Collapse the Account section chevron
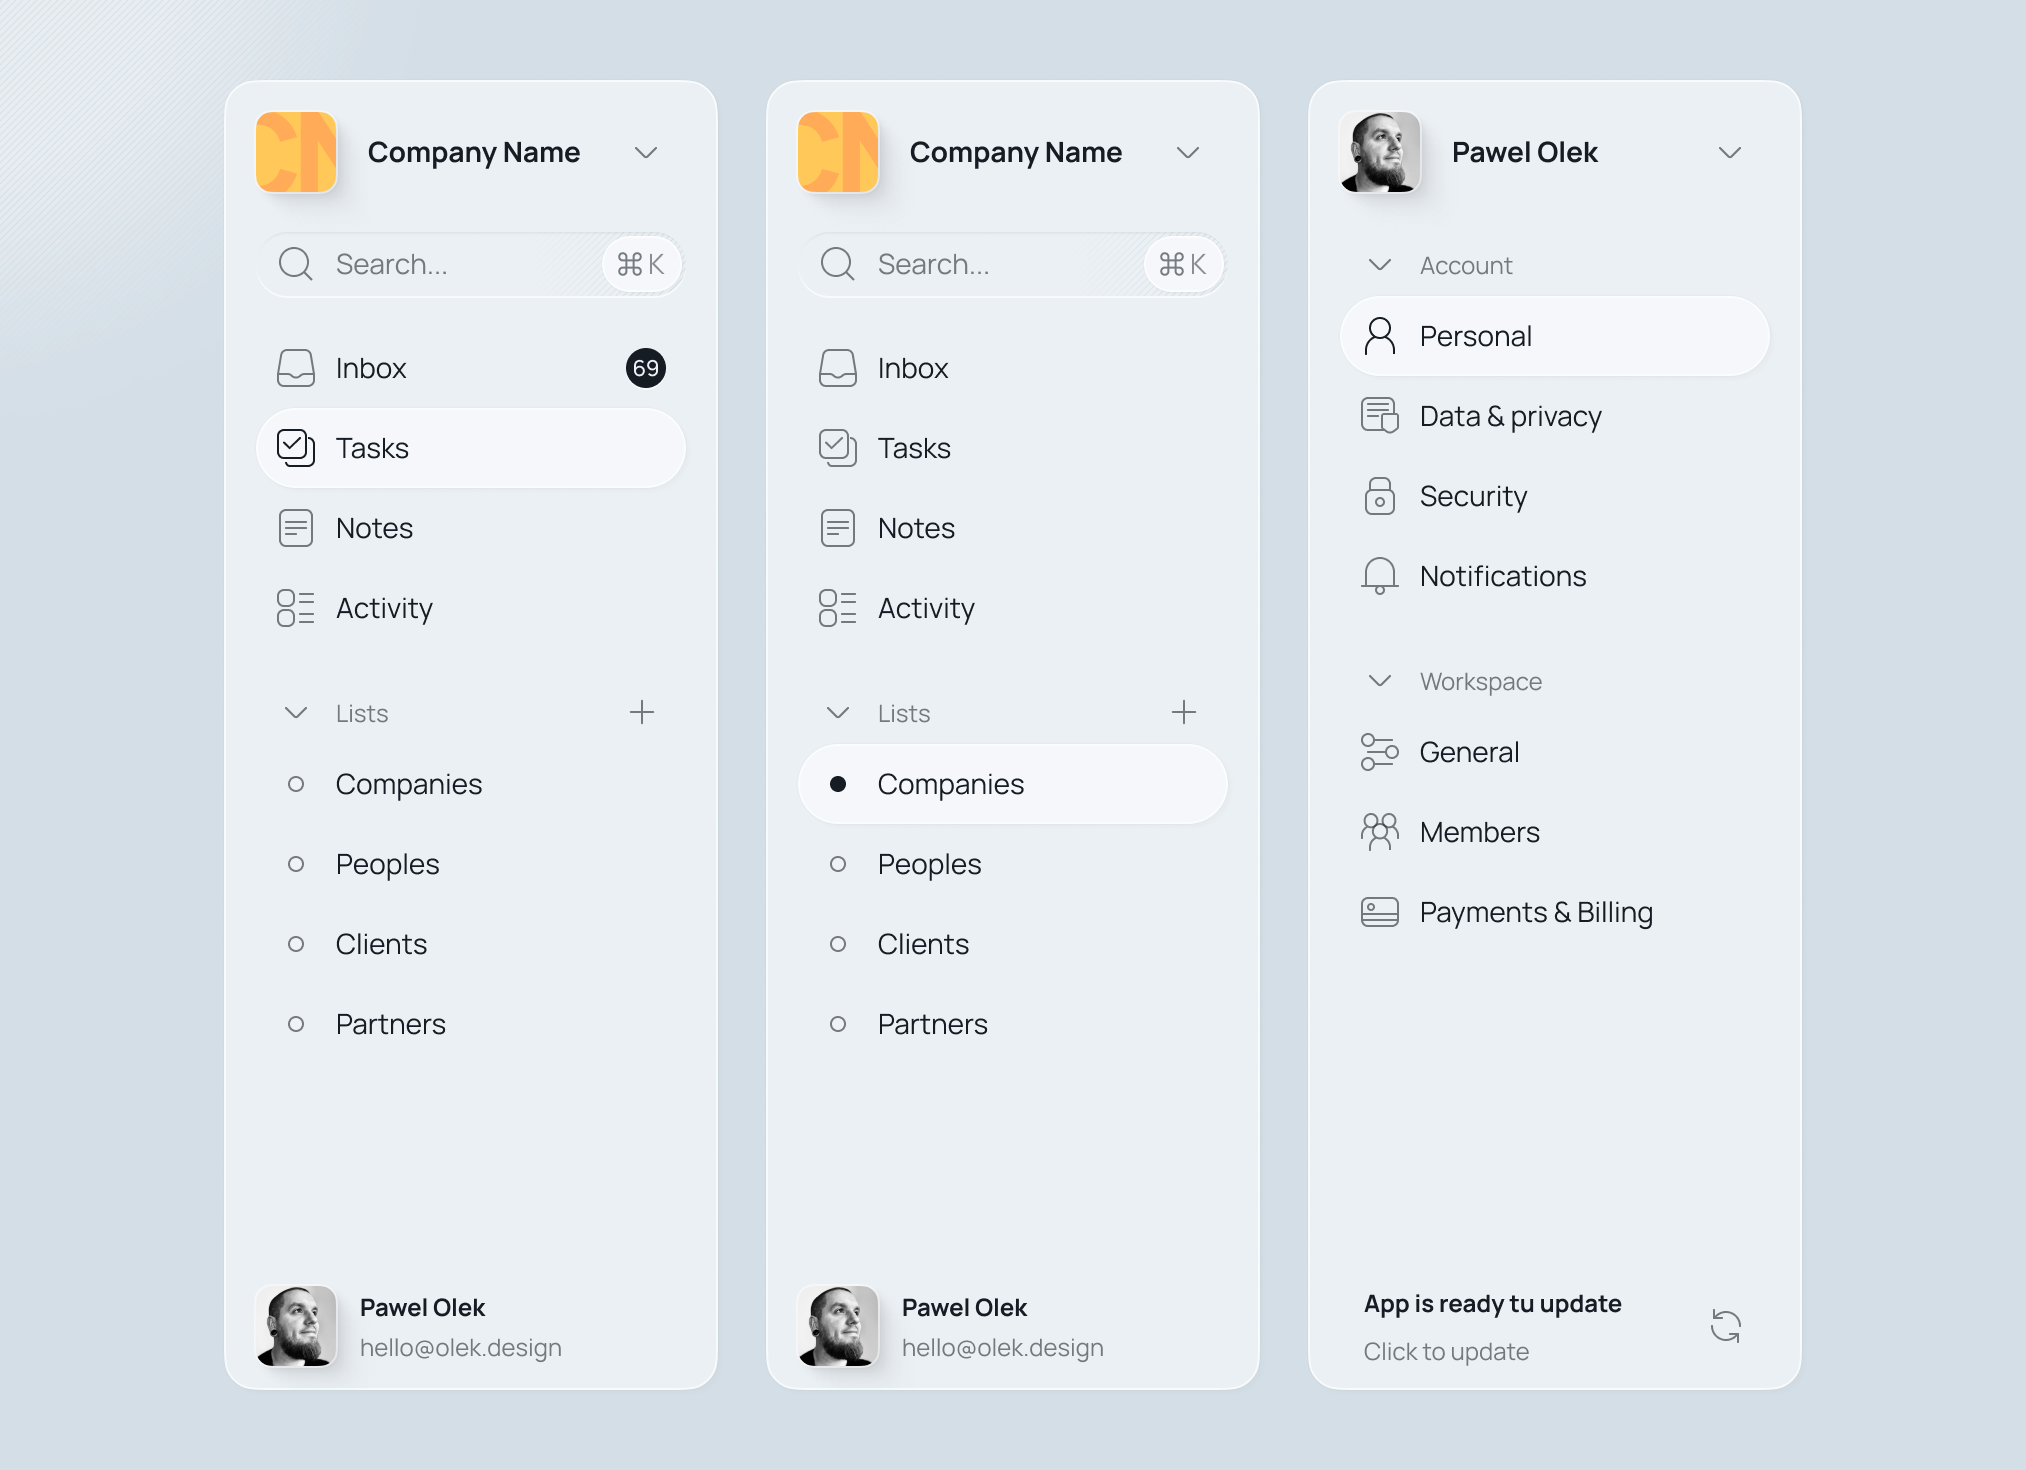 [1379, 265]
